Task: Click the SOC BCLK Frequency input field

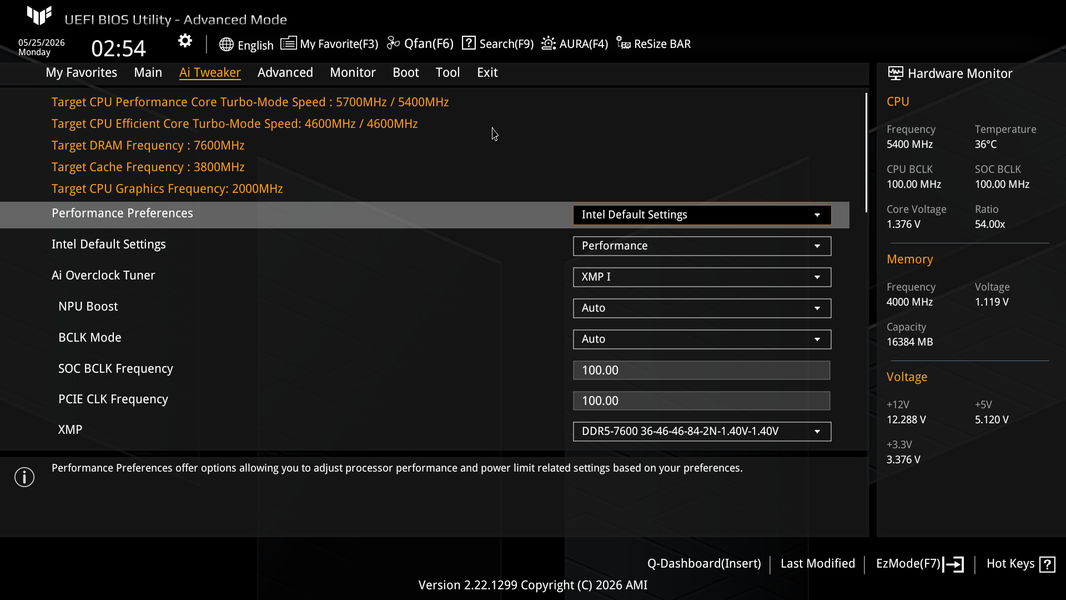Action: tap(701, 370)
